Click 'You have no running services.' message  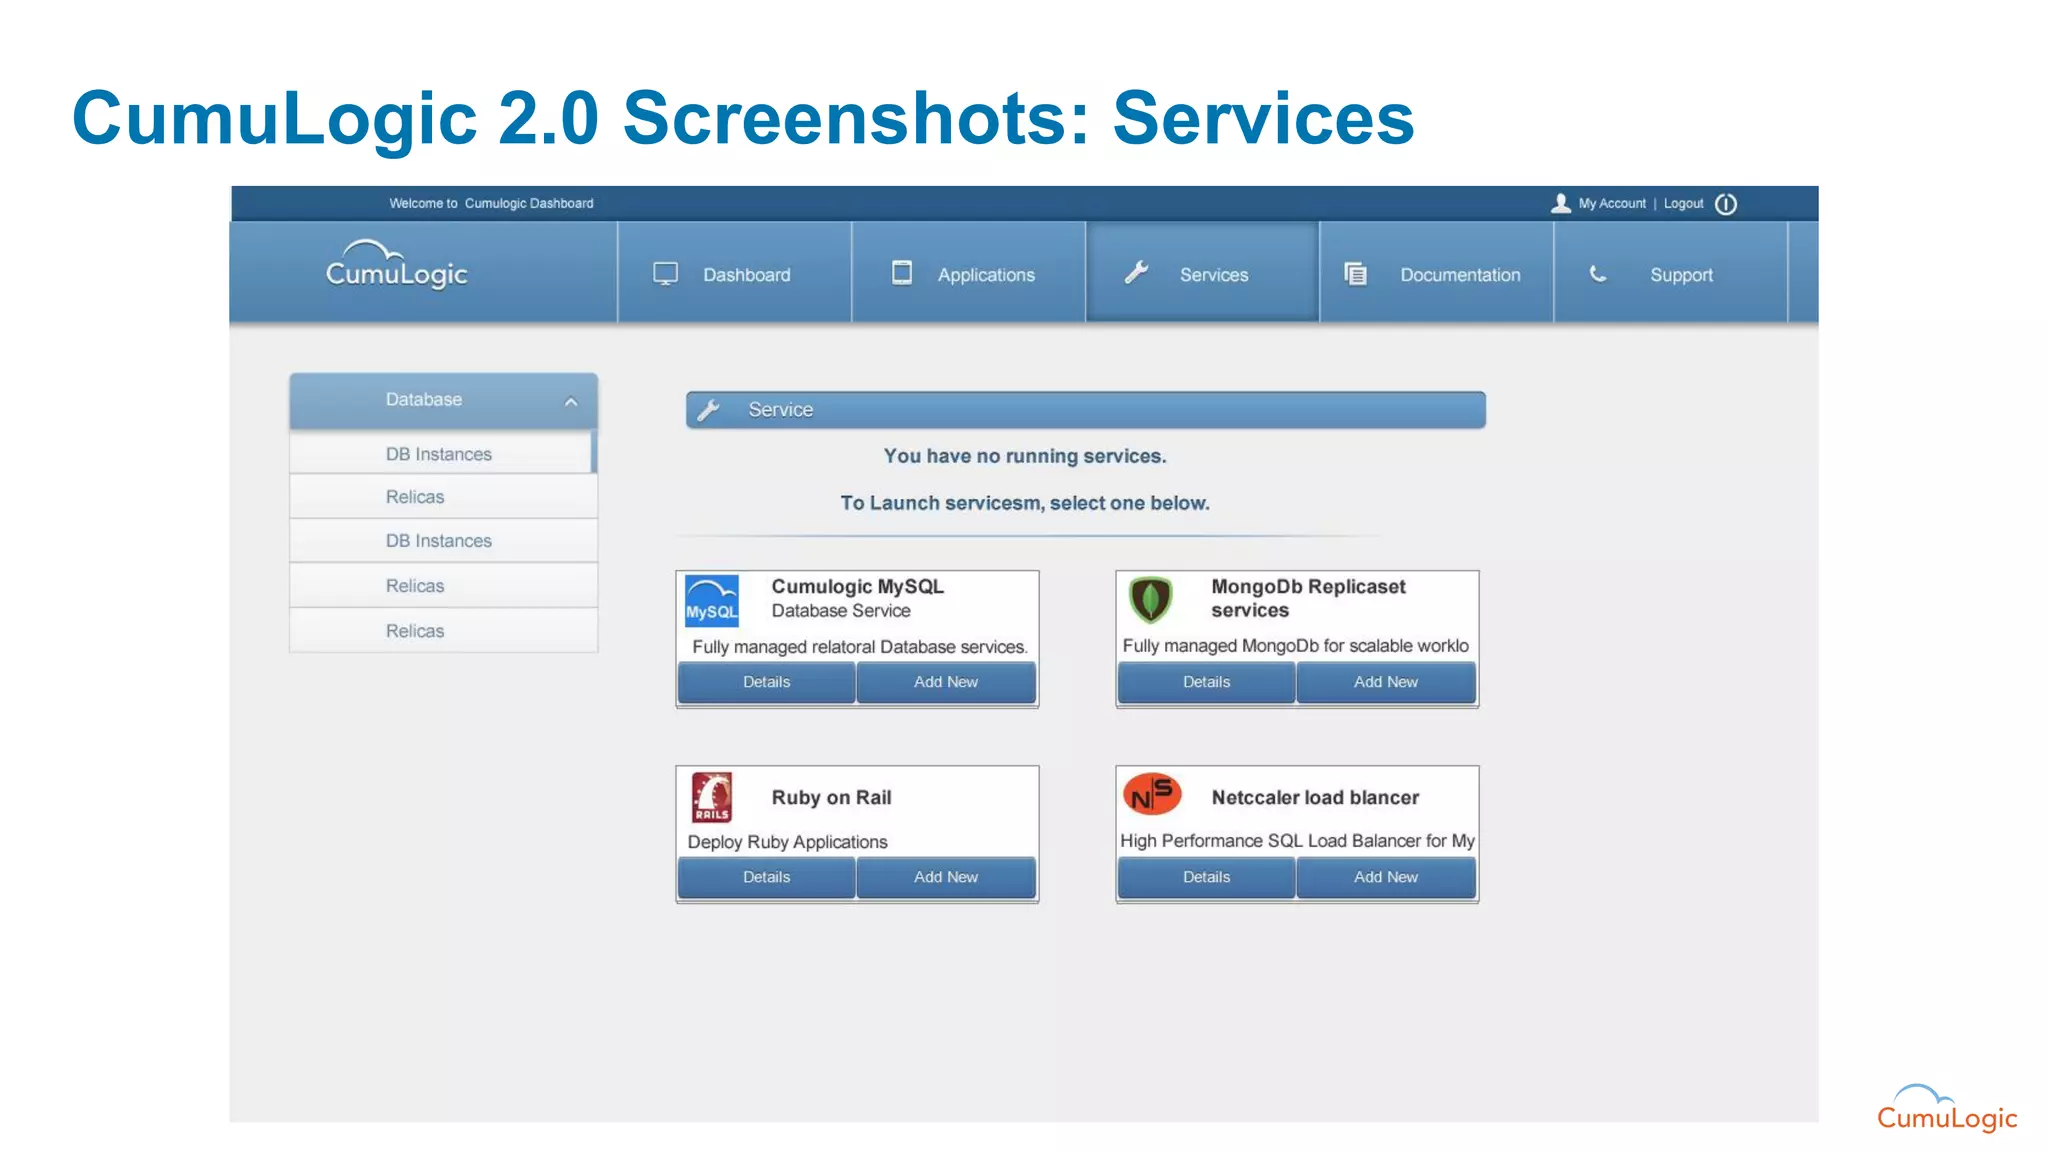tap(1025, 456)
